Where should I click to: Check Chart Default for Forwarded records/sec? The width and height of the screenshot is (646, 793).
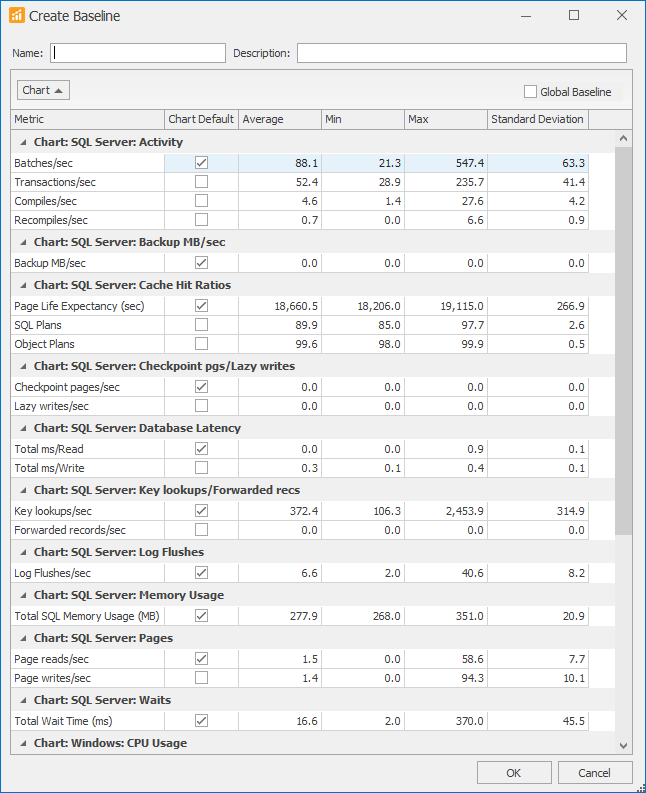pyautogui.click(x=201, y=530)
